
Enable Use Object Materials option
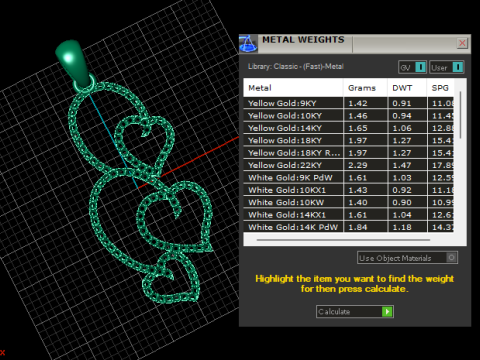click(407, 258)
